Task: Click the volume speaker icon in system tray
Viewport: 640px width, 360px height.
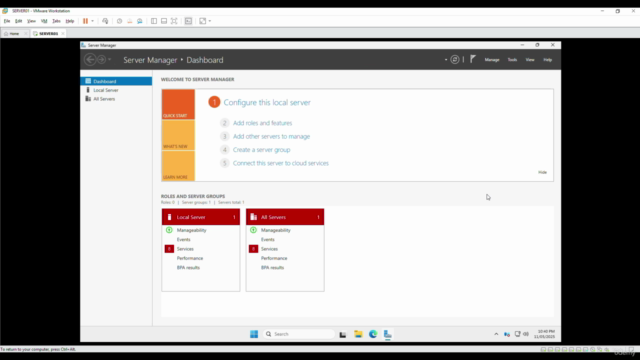Action: 526,334
